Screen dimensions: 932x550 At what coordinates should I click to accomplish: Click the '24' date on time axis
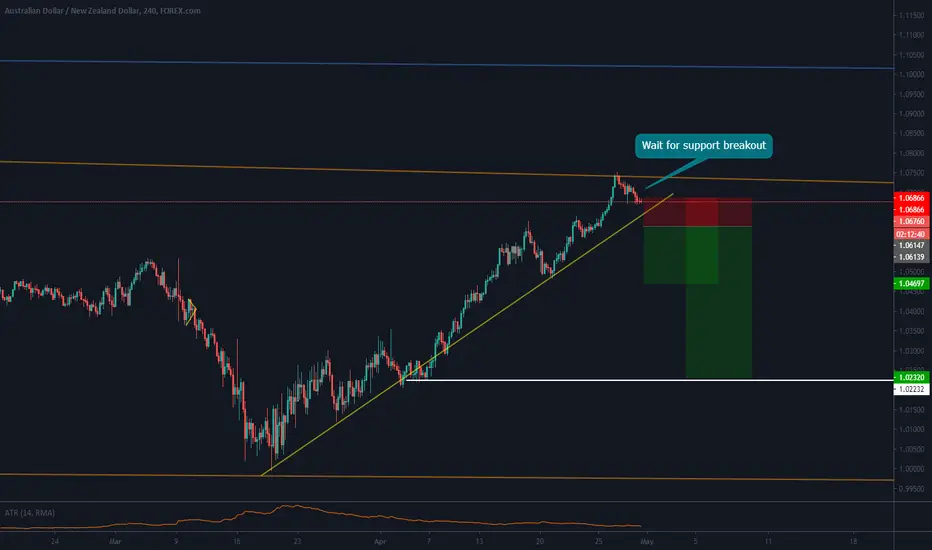pyautogui.click(x=55, y=542)
